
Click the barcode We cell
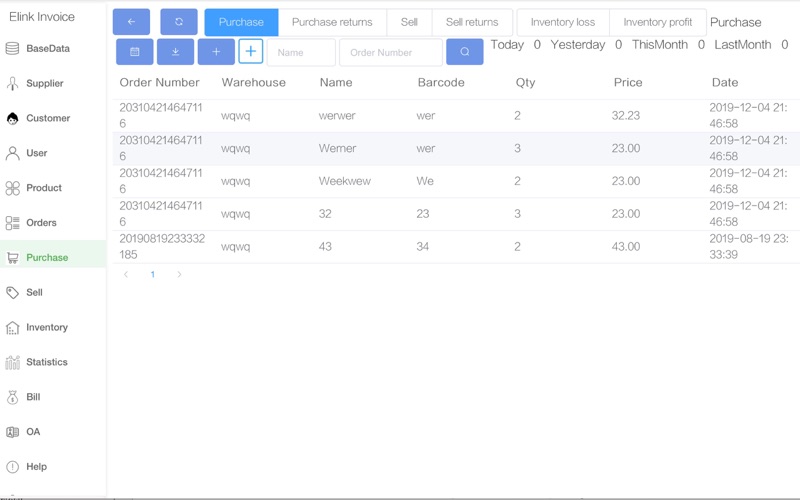(x=425, y=181)
